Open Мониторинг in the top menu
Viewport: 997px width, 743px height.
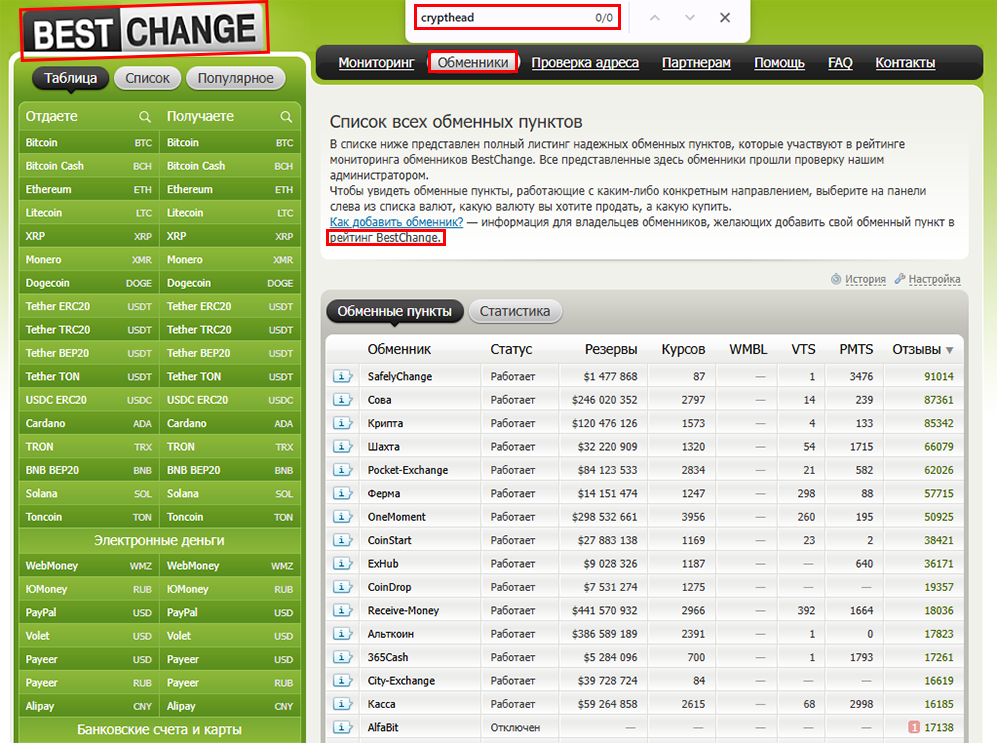tap(376, 63)
